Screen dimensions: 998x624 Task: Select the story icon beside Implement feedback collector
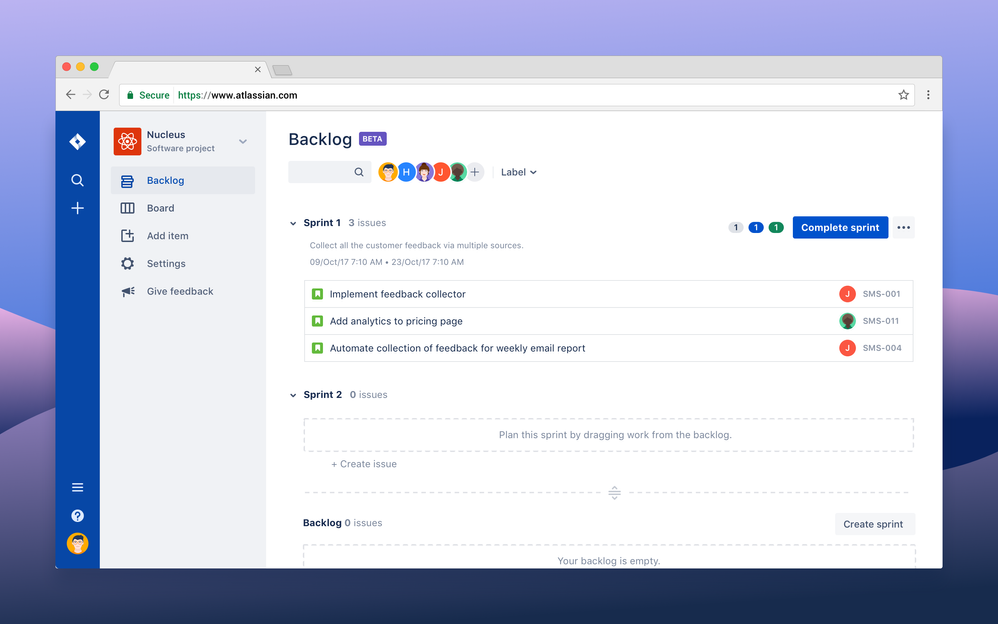318,293
